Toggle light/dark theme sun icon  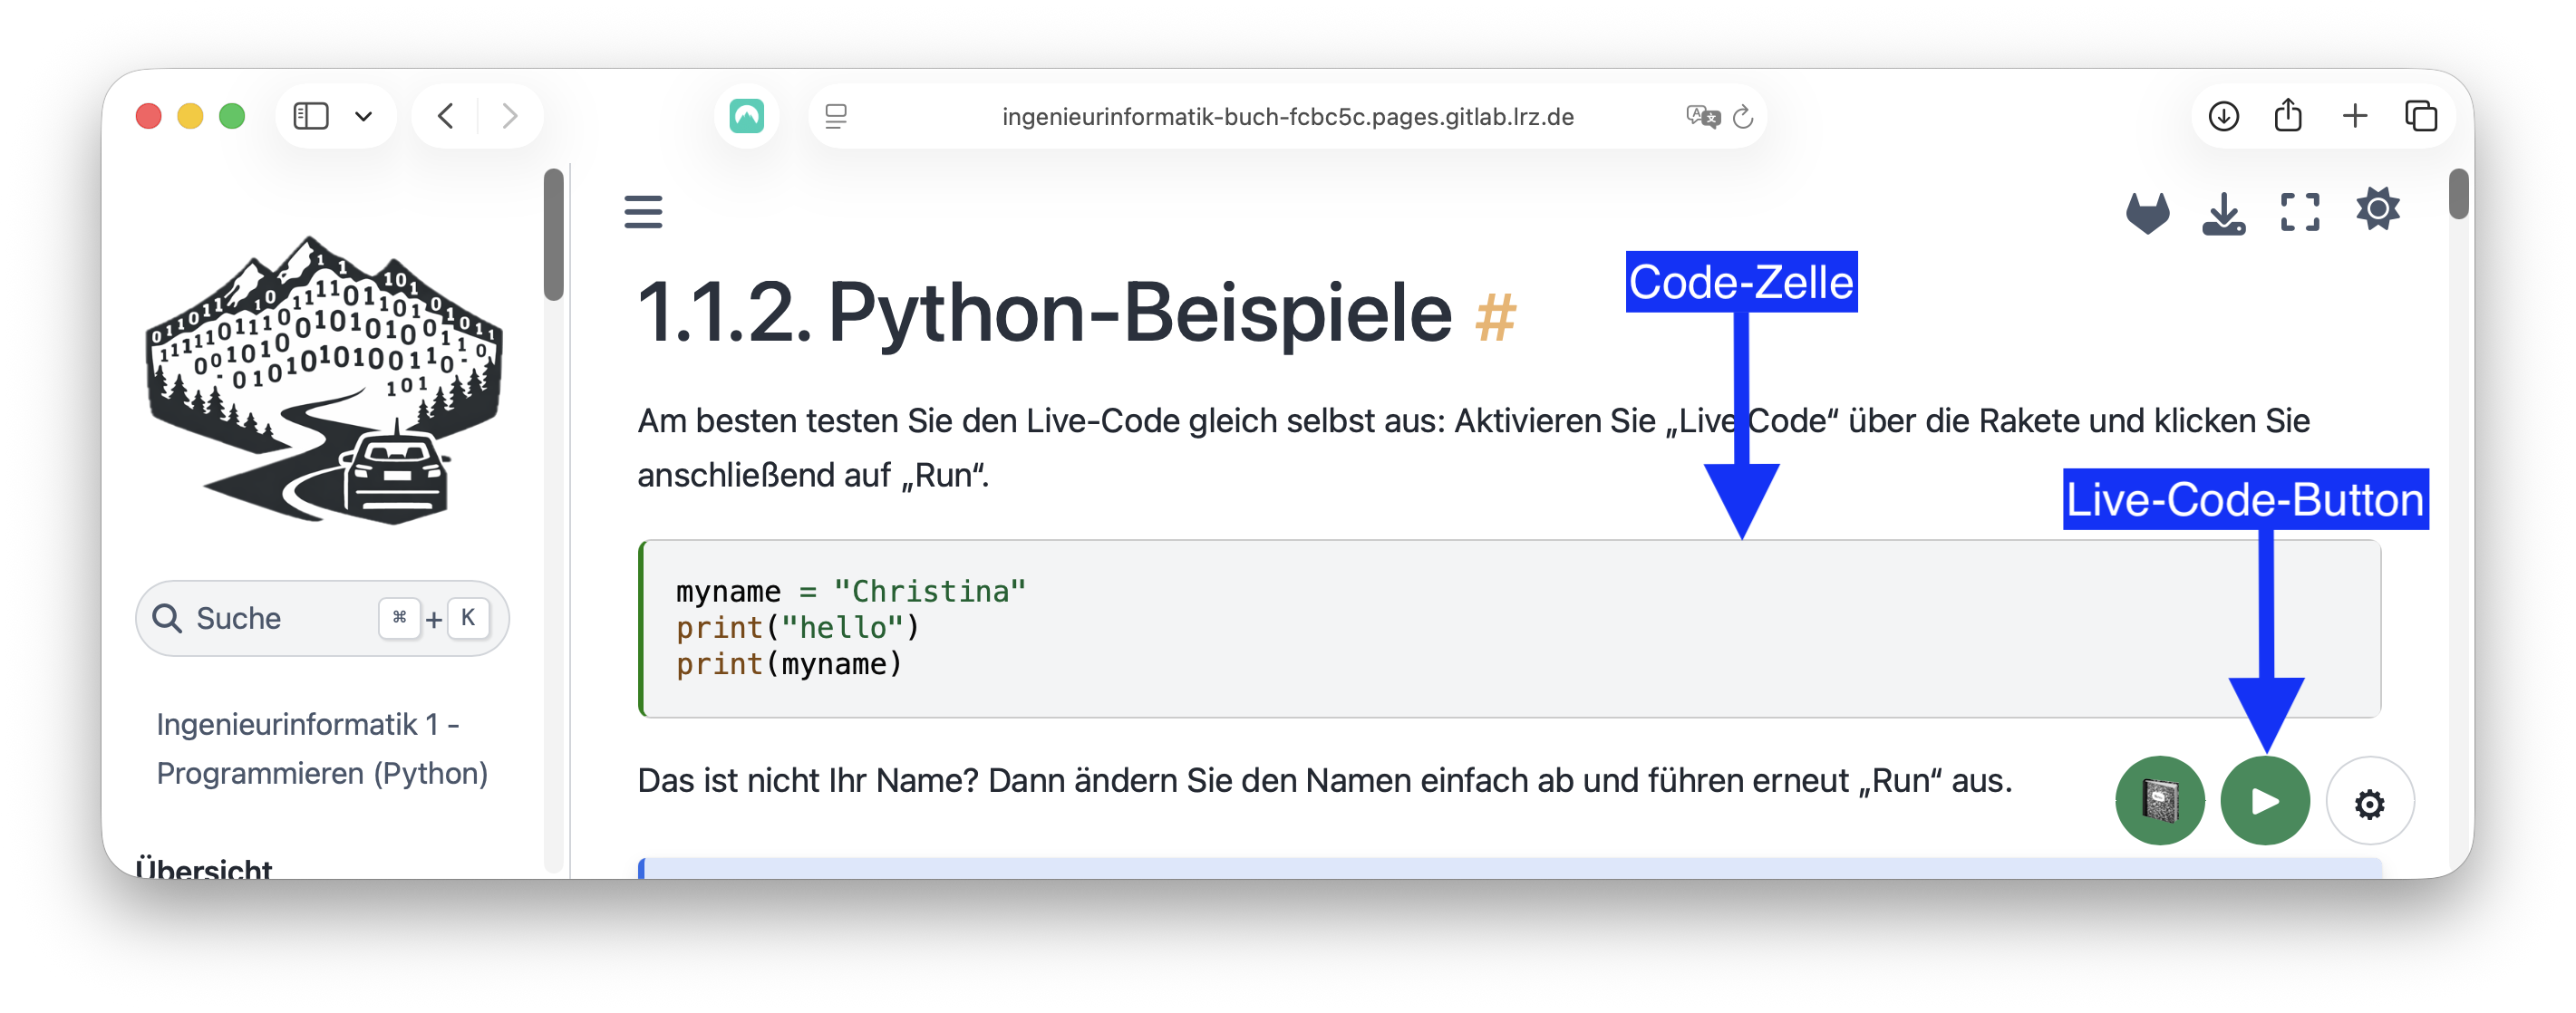pos(2377,210)
